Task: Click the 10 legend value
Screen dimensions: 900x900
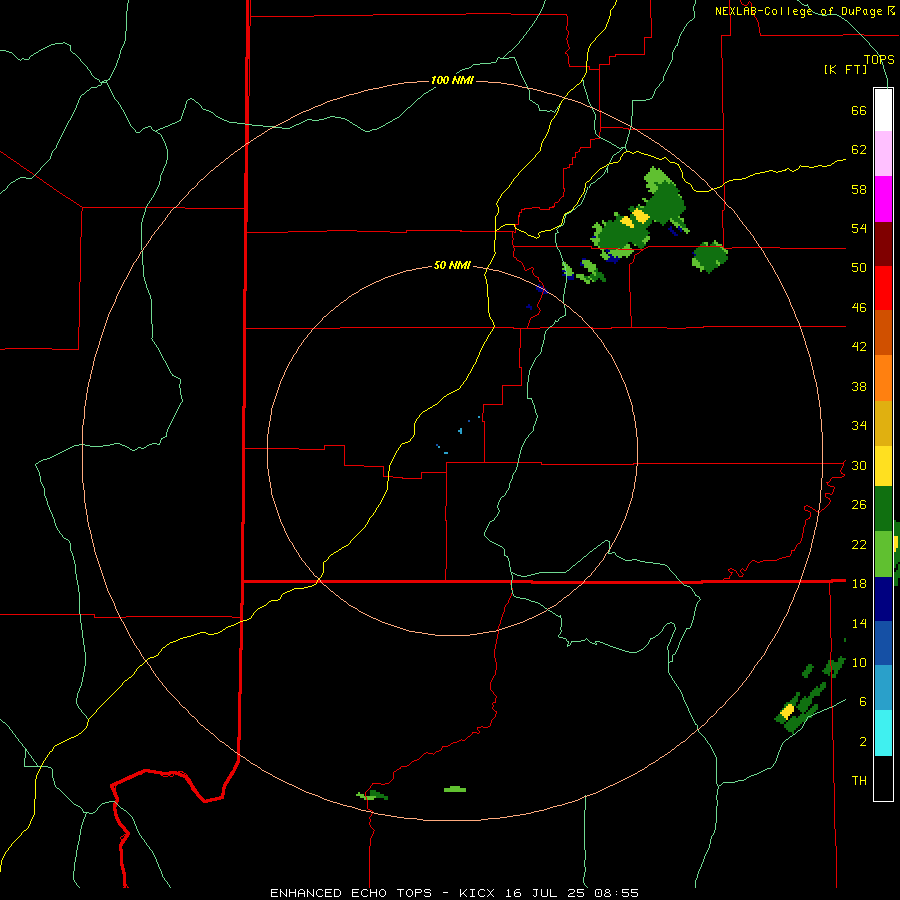Action: coord(859,663)
